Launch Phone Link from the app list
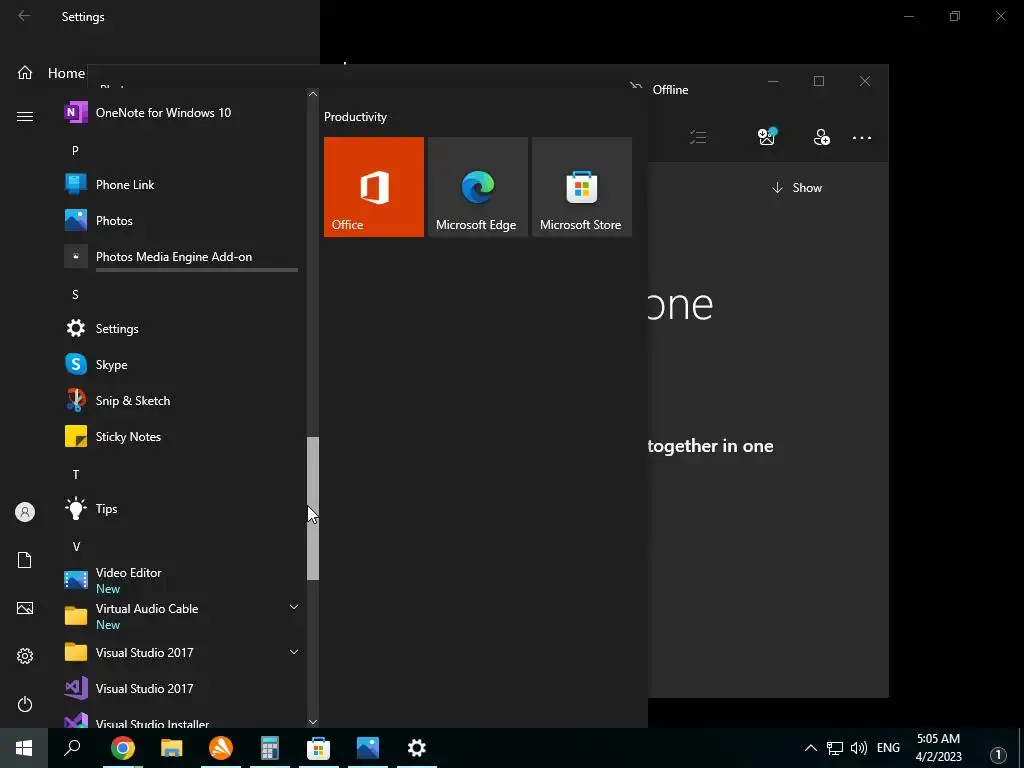 pyautogui.click(x=181, y=185)
